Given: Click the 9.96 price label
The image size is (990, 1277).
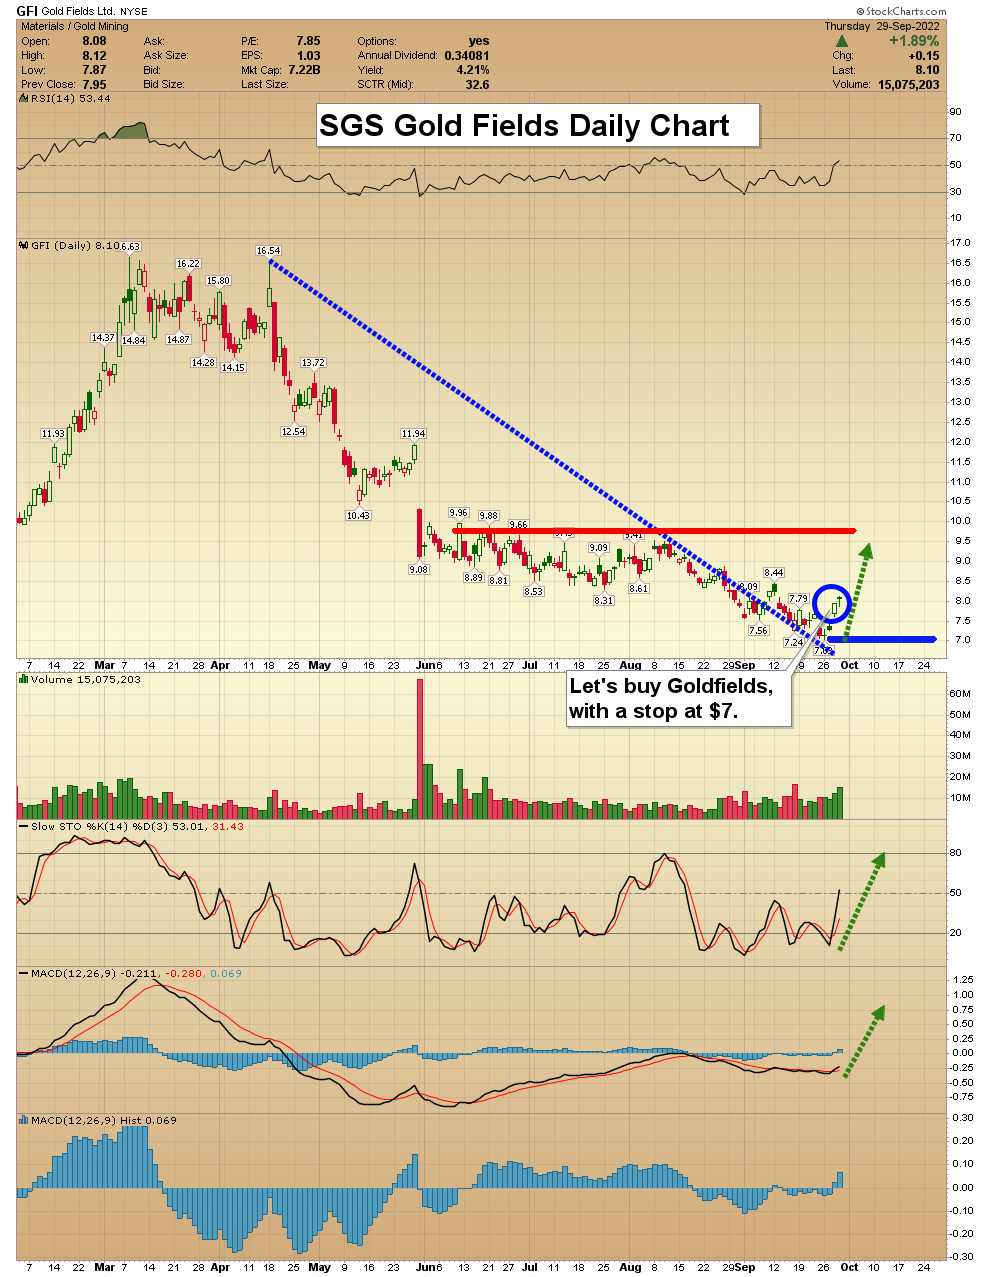Looking at the screenshot, I should [459, 513].
